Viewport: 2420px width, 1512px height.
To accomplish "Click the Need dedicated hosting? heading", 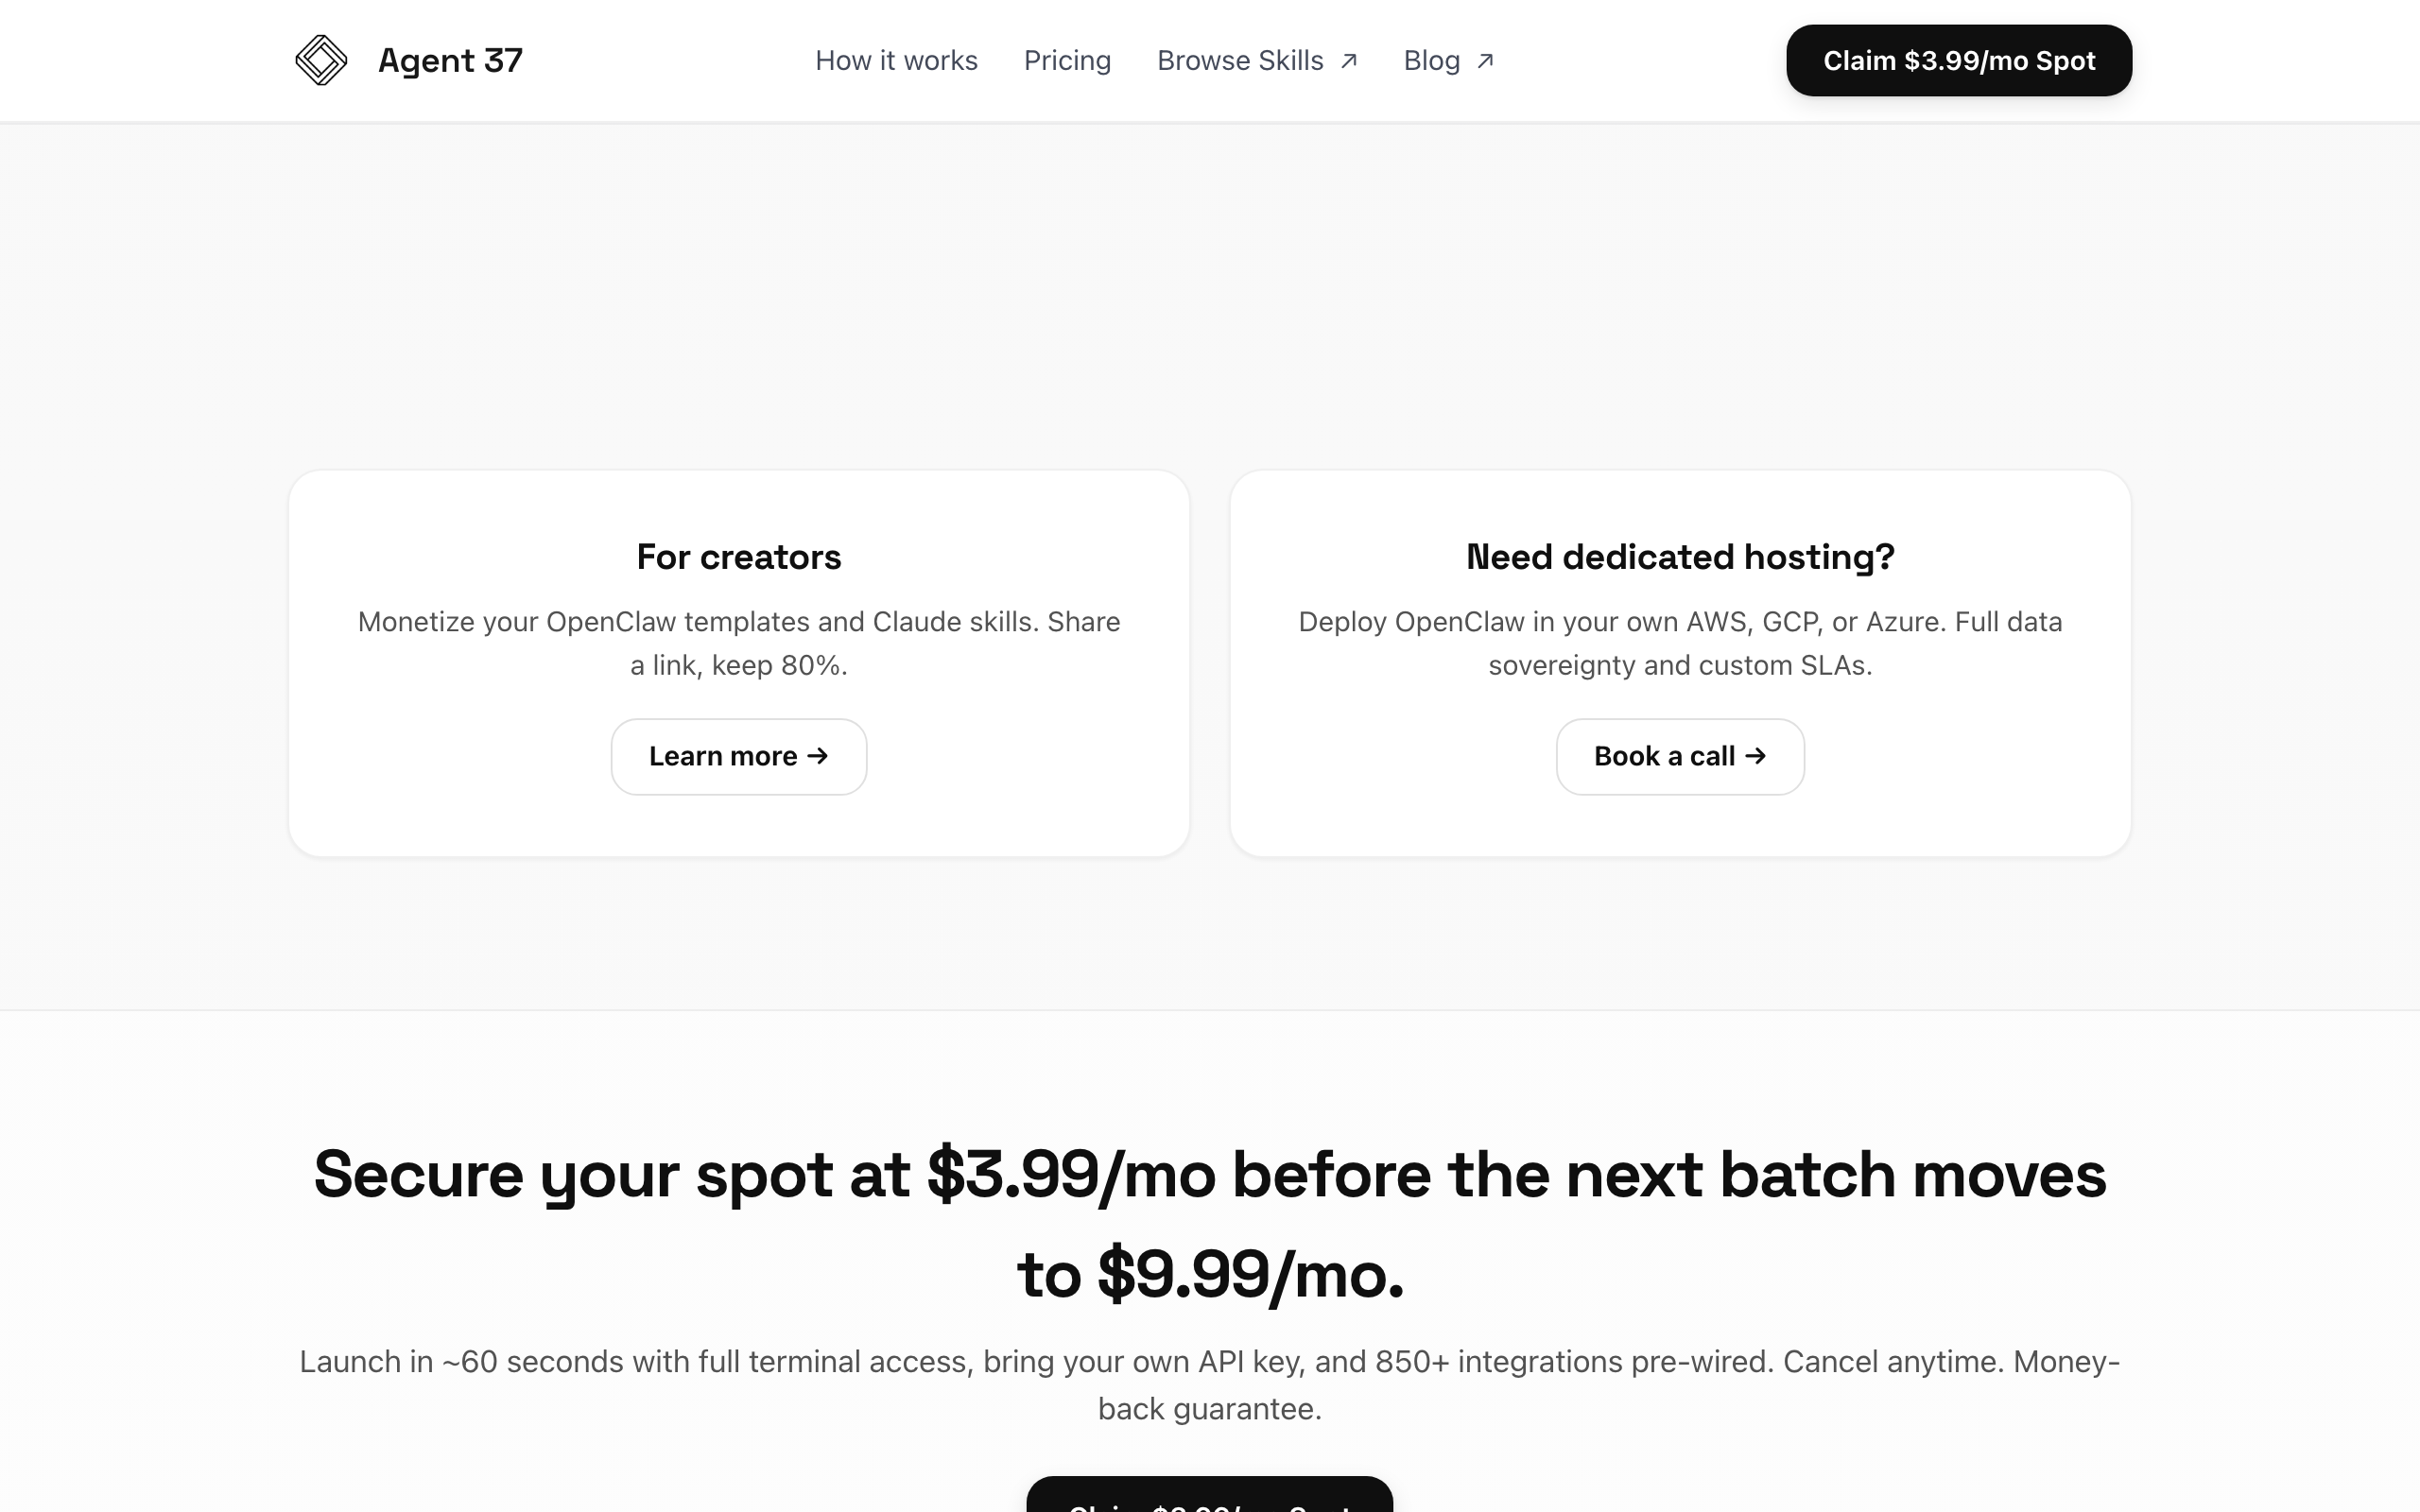I will tap(1680, 557).
